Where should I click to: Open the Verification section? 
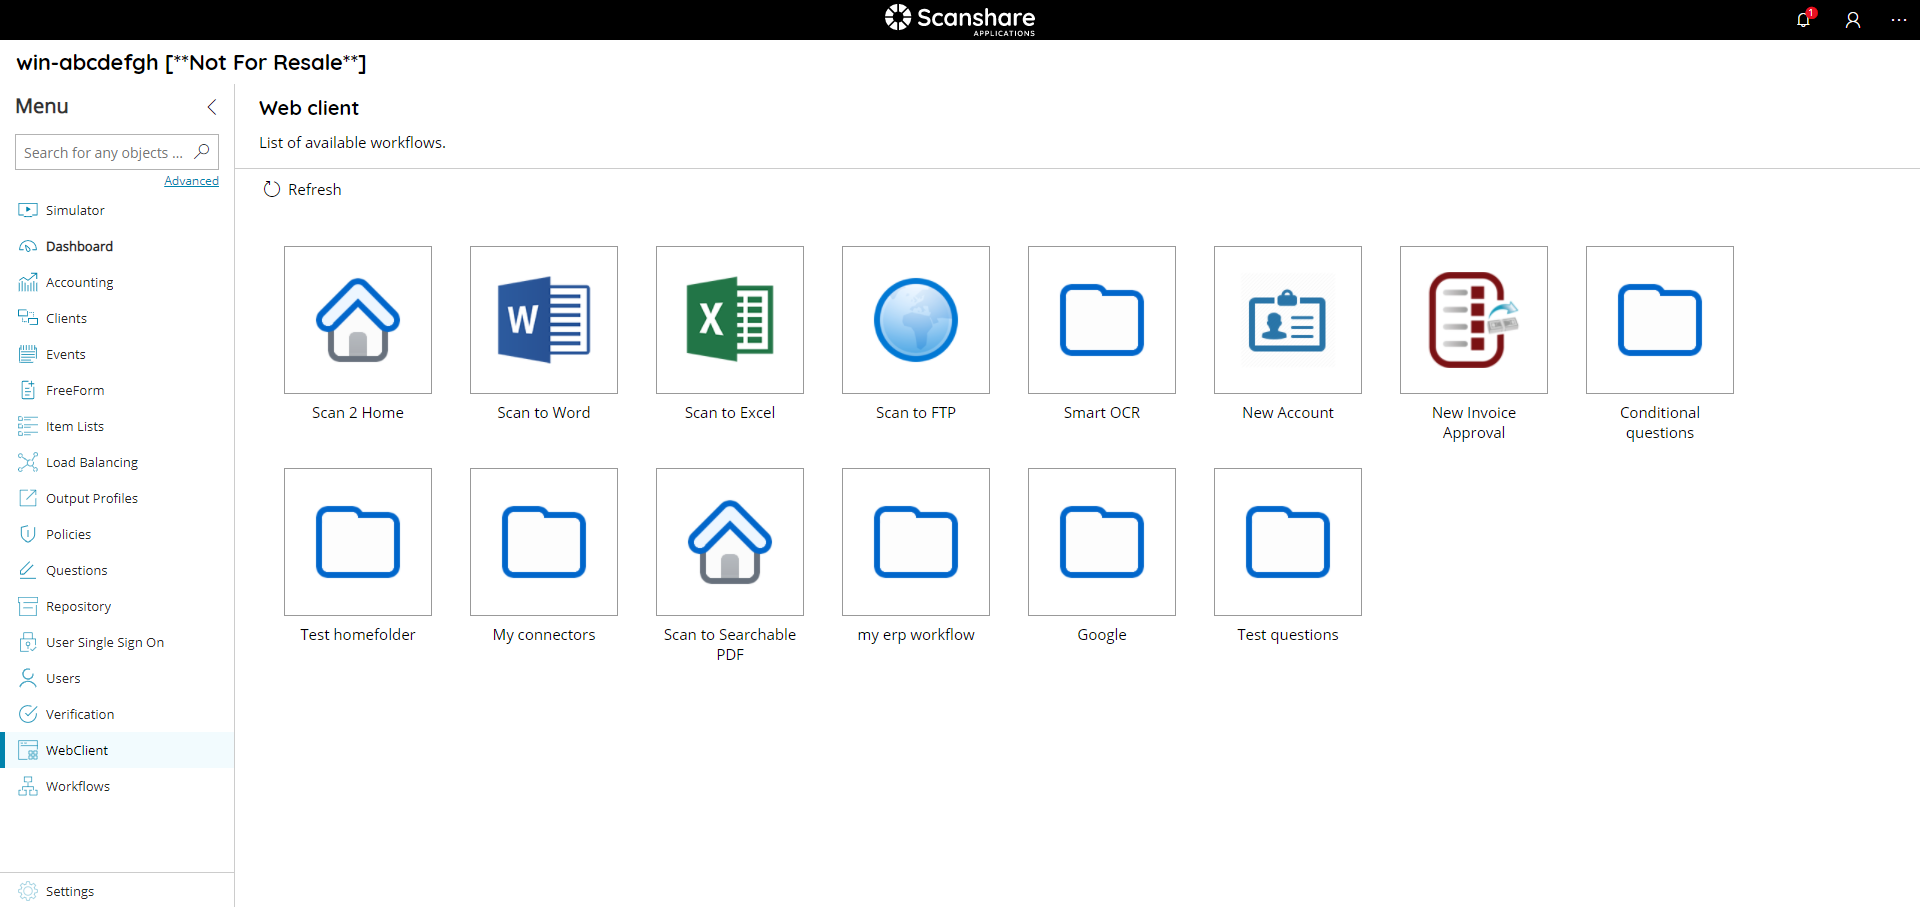pos(77,714)
